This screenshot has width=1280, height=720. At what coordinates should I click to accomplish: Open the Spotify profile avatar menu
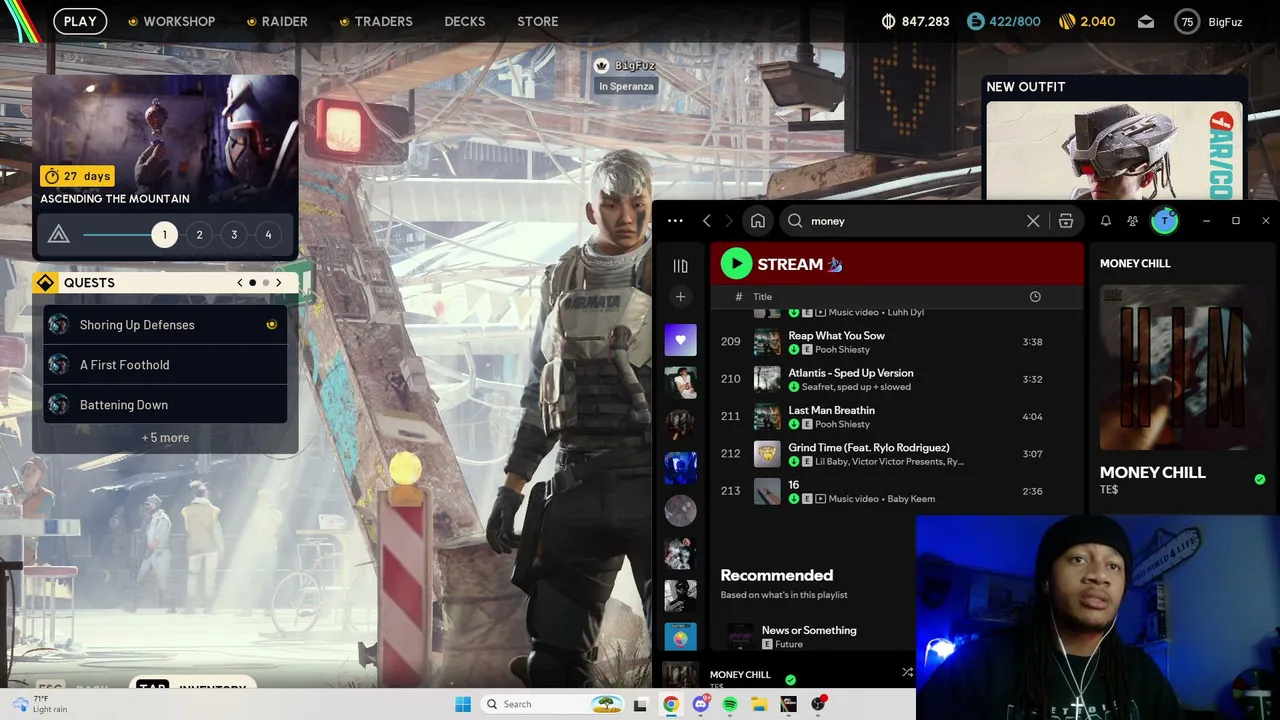click(x=1164, y=221)
